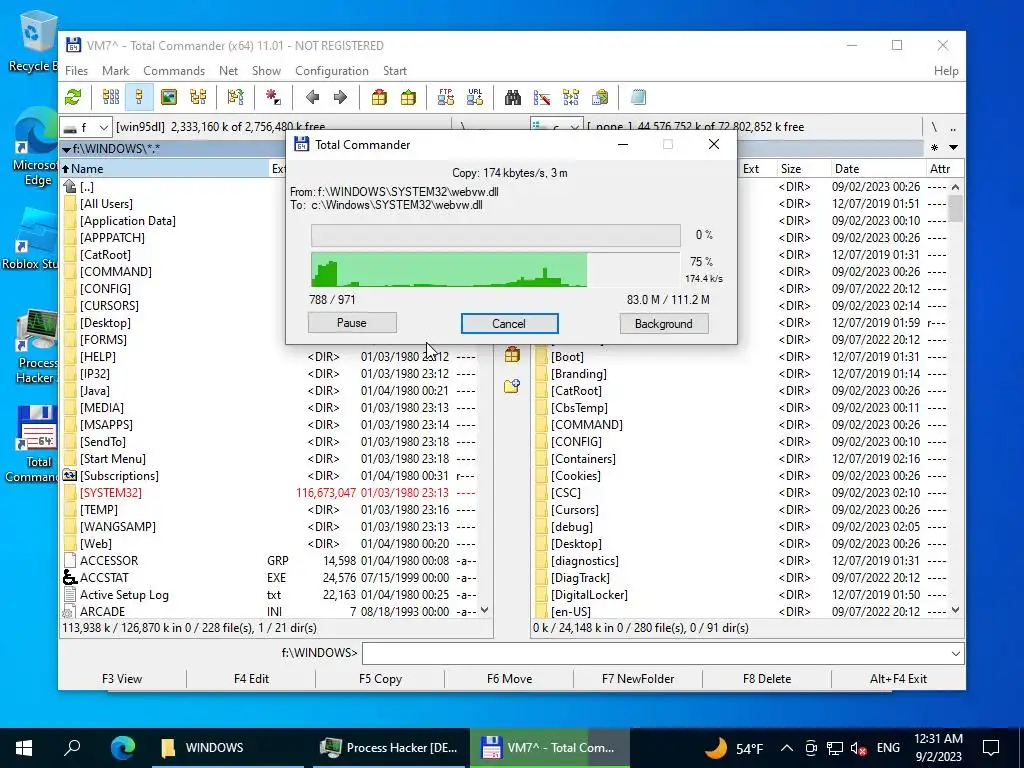Click the invert selection star icon

tap(273, 97)
